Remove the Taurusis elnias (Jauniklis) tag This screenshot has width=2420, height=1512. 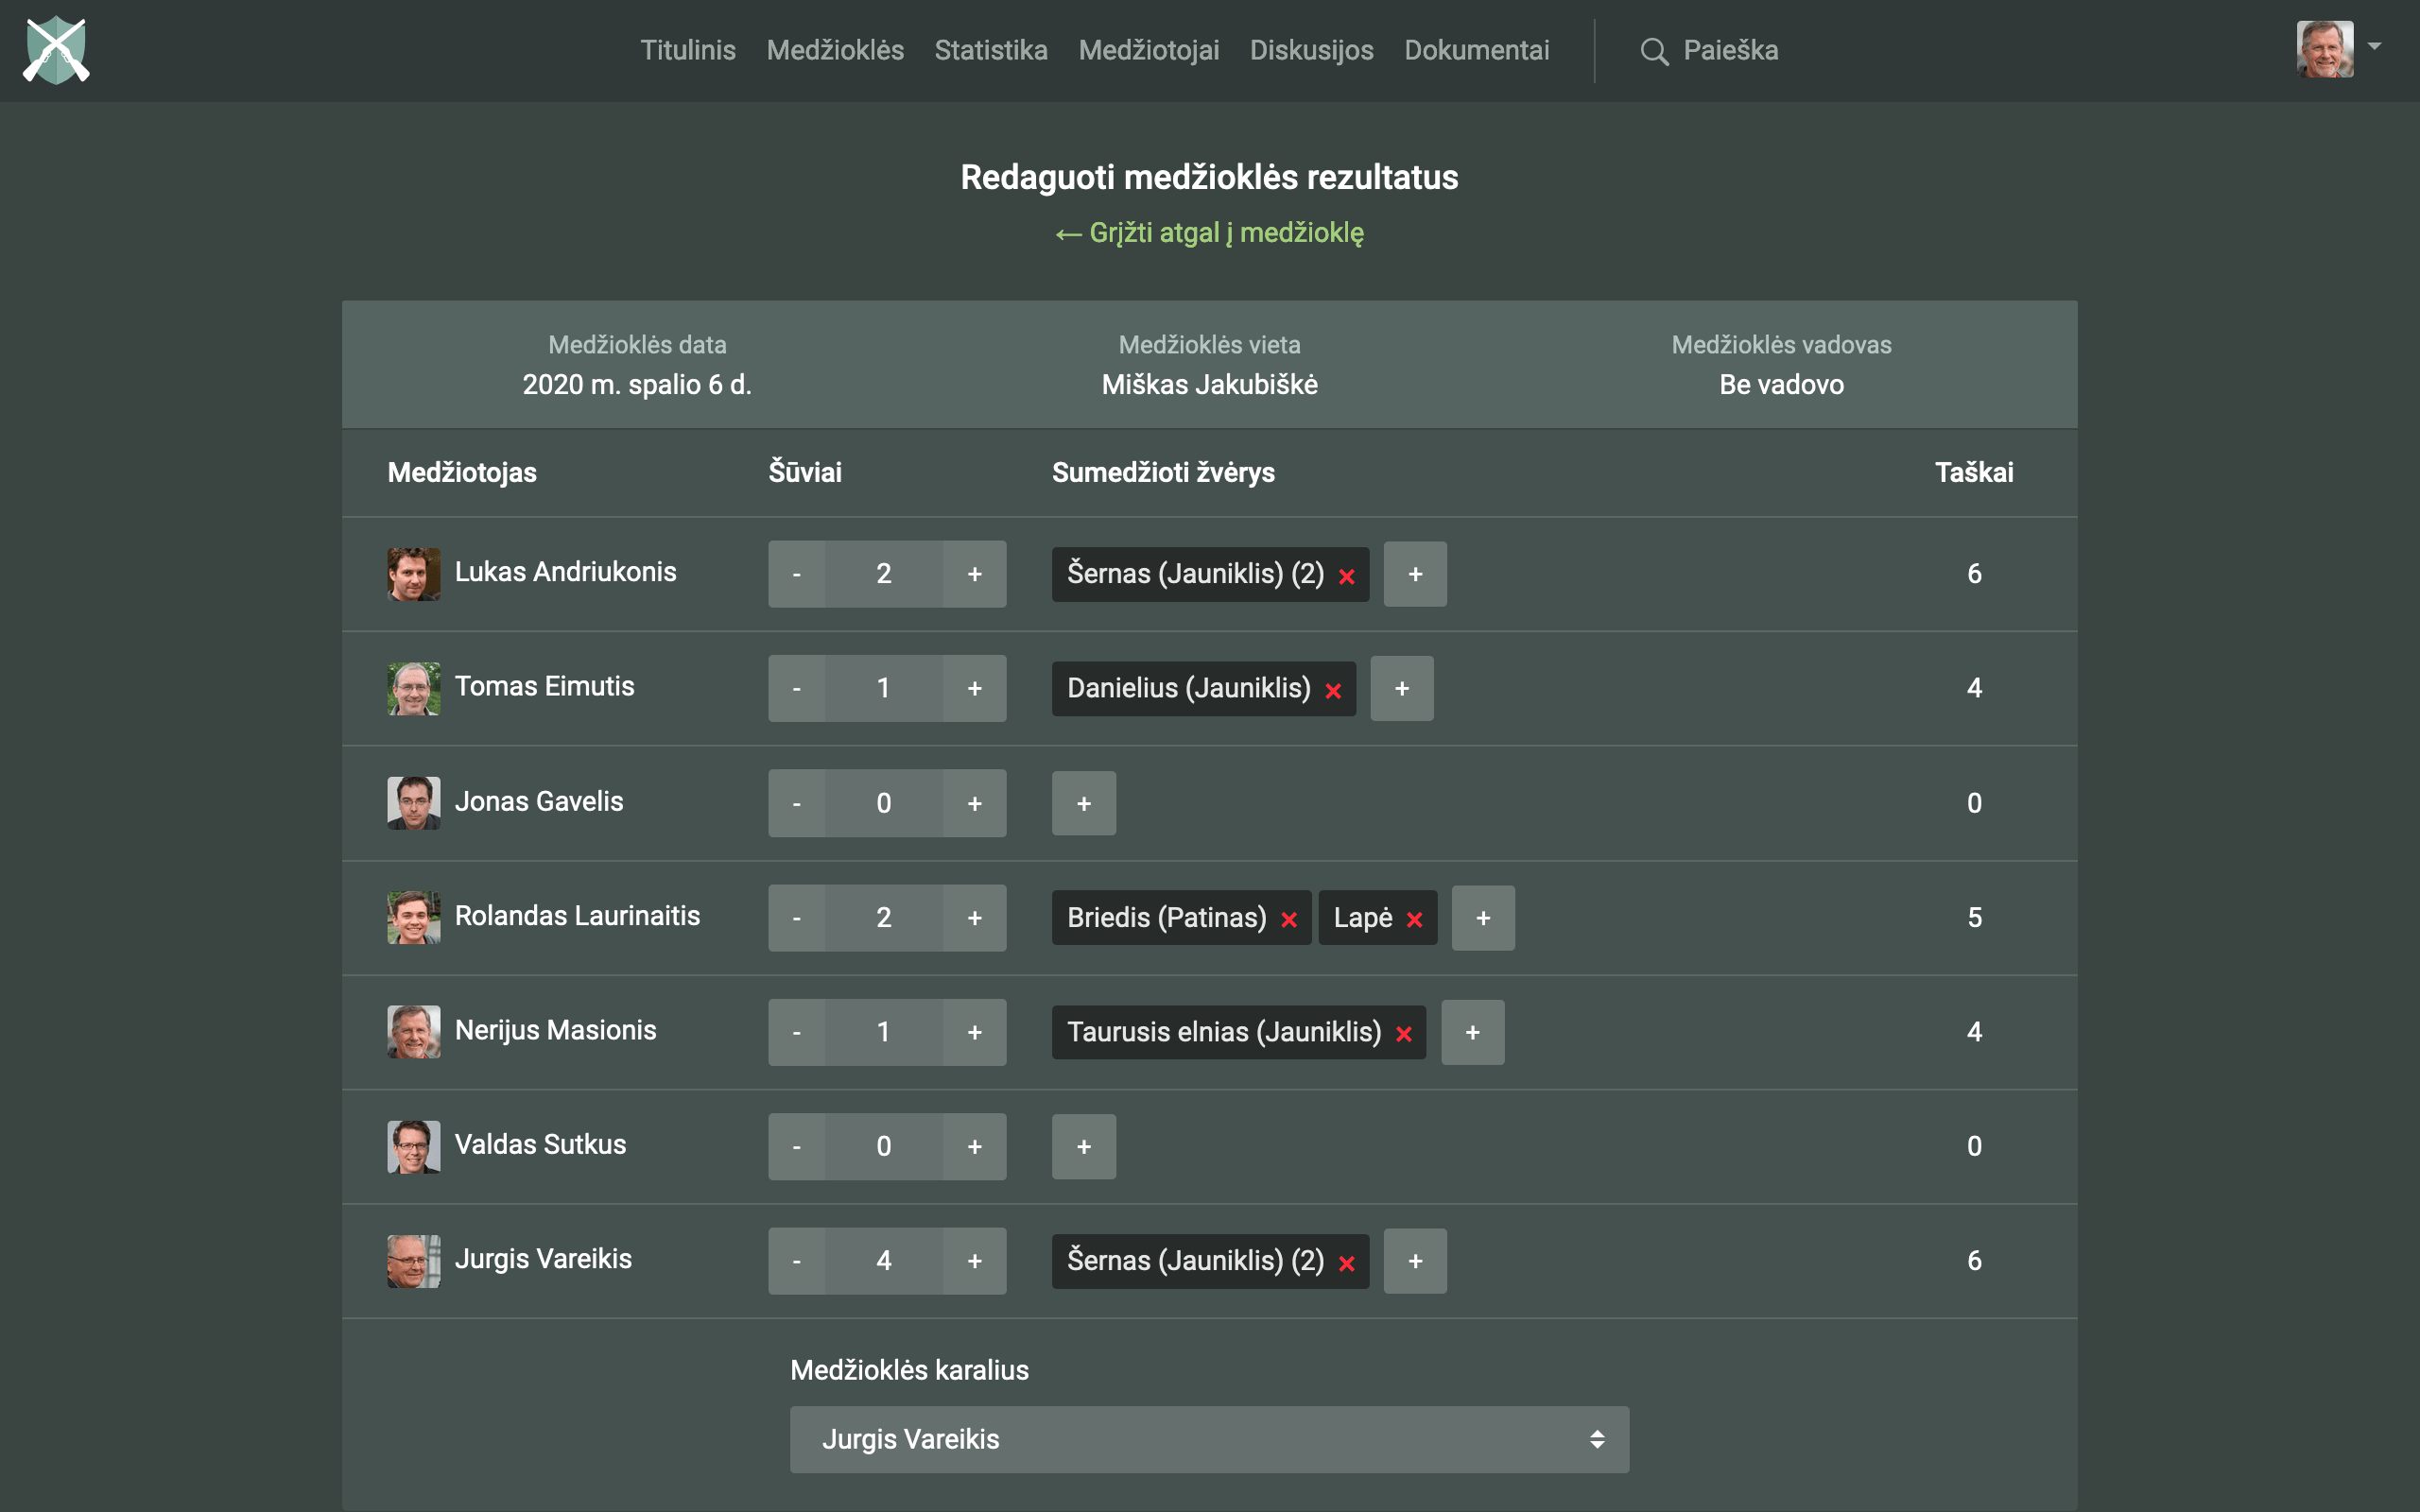tap(1404, 1034)
